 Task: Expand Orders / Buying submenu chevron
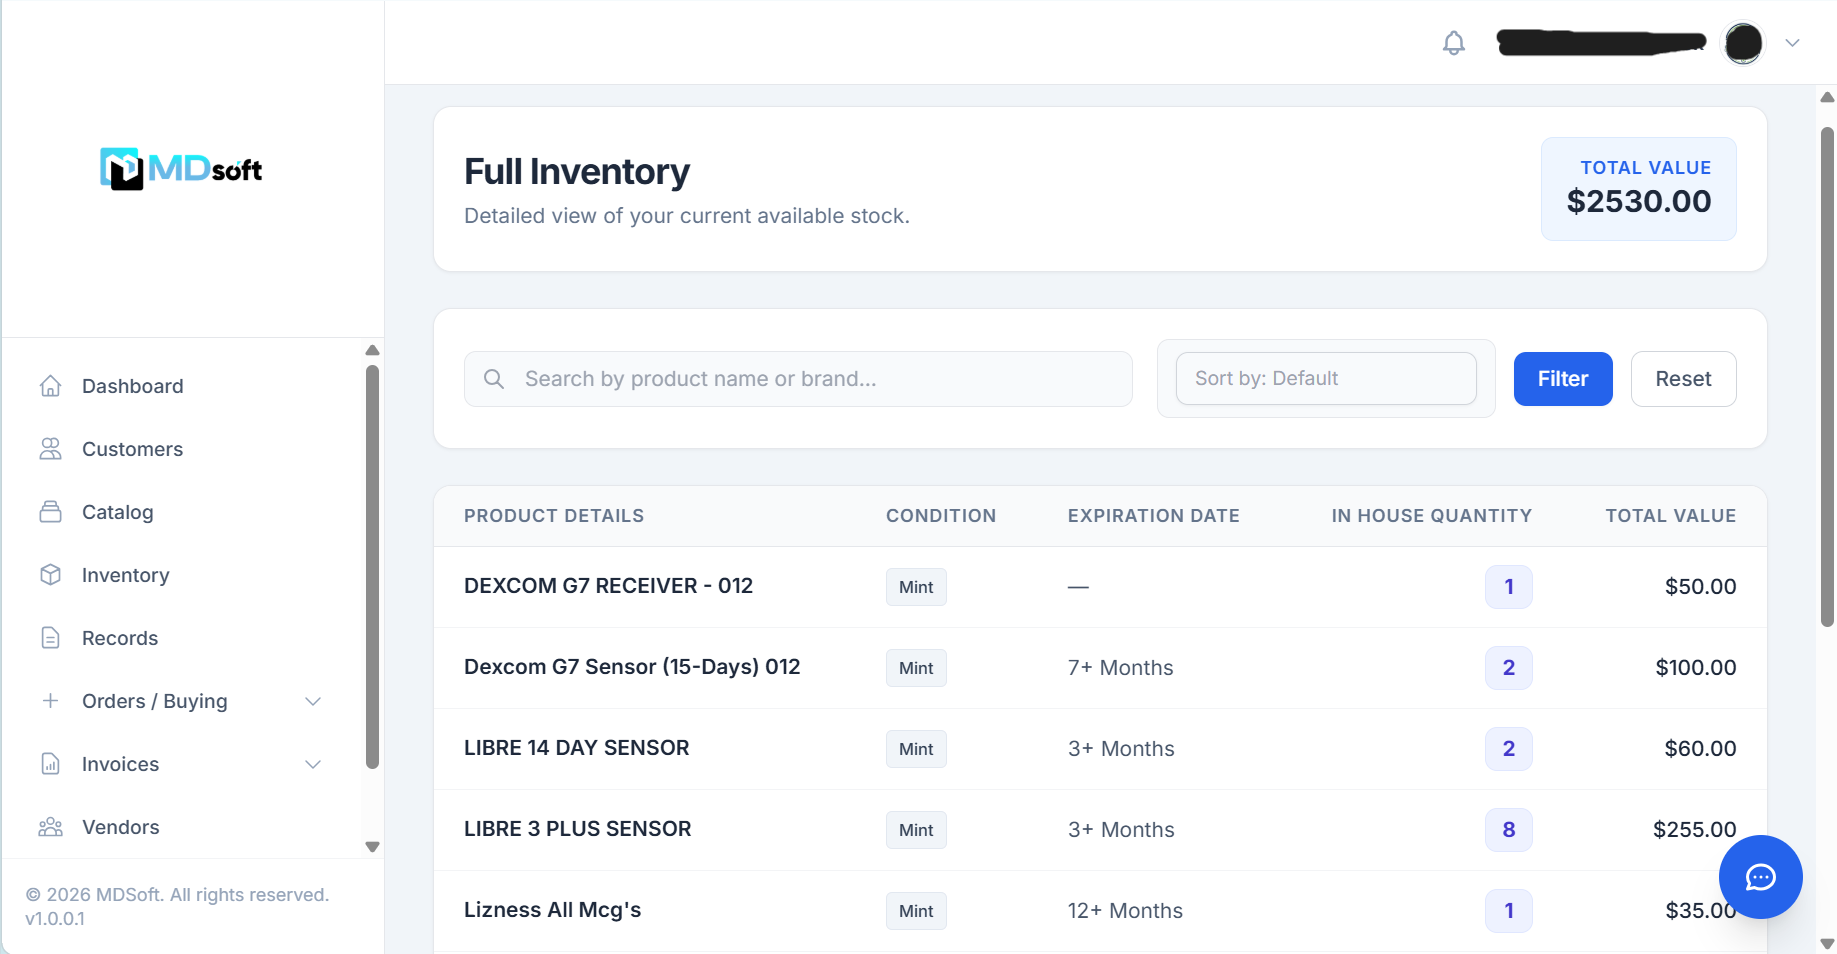[x=313, y=701]
